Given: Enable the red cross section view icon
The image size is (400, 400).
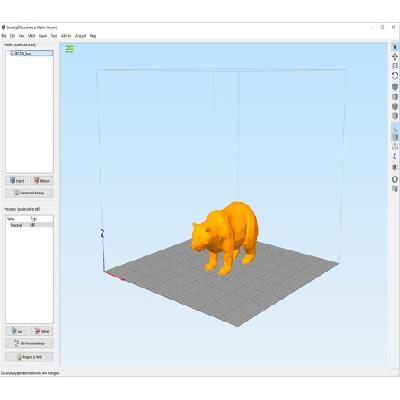Looking at the screenshot, I should [x=395, y=167].
